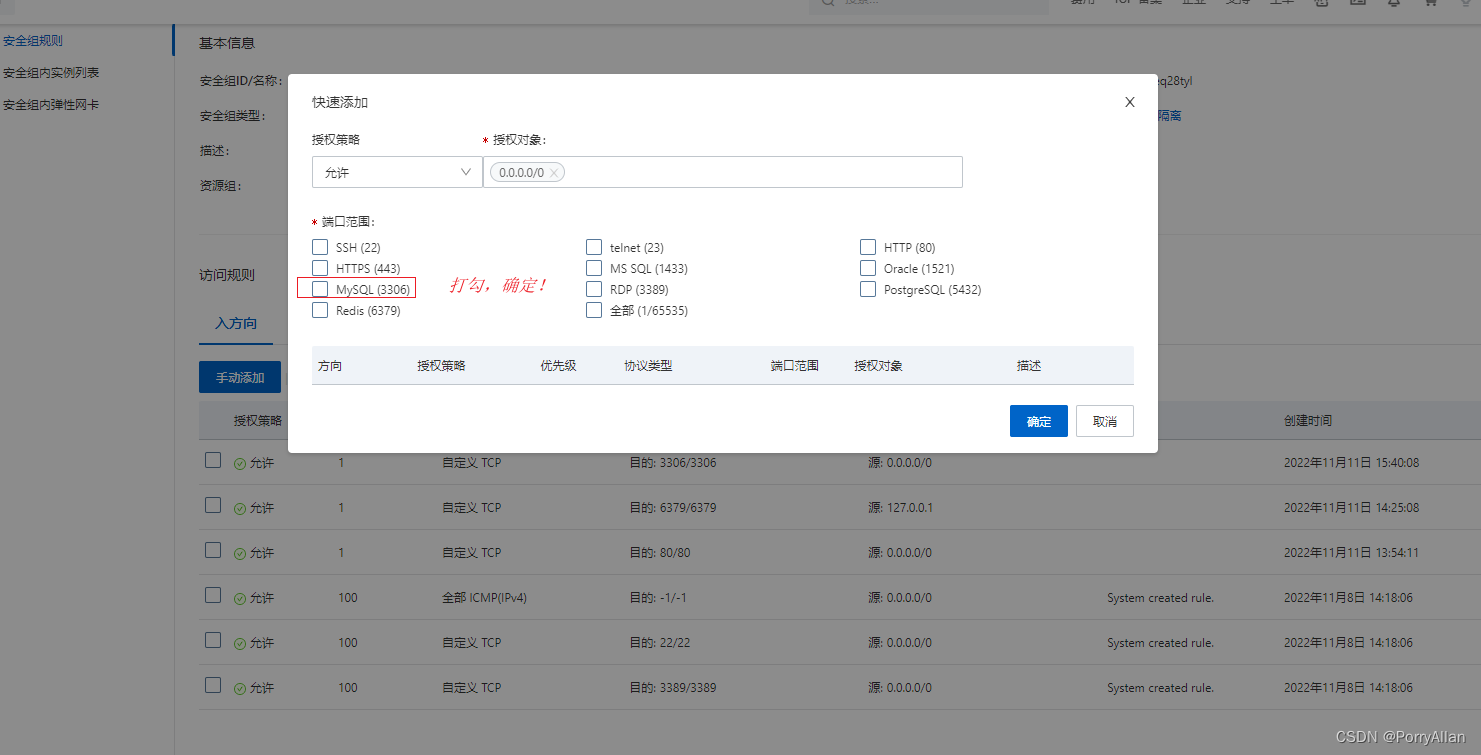
Task: Click the timestamp 2022年11月11日 14:25:08
Action: point(1352,508)
